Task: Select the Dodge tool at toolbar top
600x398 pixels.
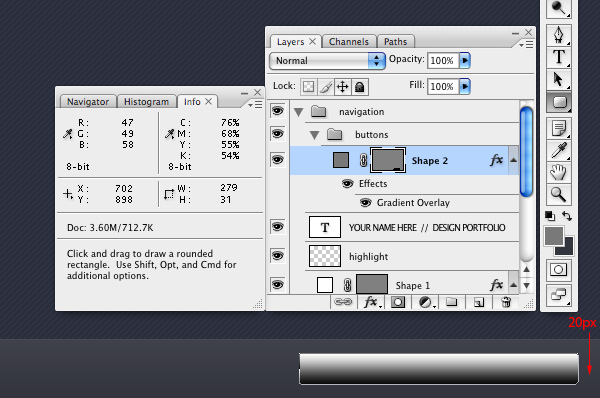Action: point(559,8)
